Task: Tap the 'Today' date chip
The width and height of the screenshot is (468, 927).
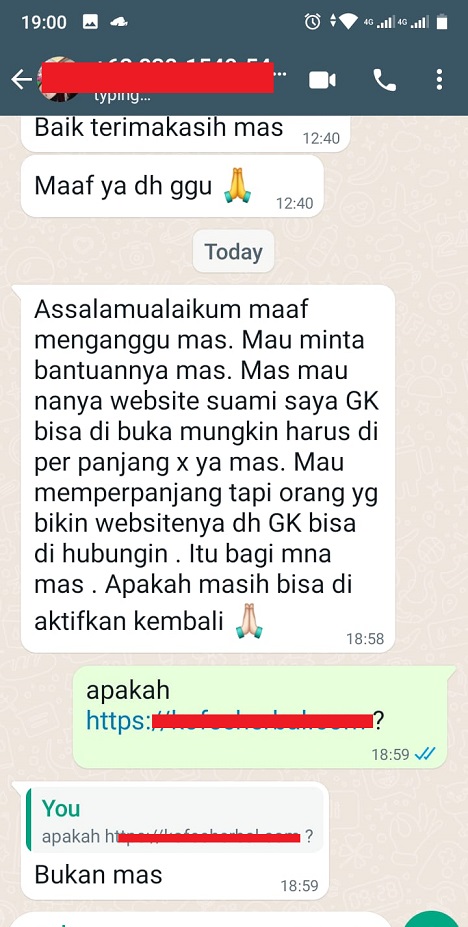Action: [x=233, y=252]
